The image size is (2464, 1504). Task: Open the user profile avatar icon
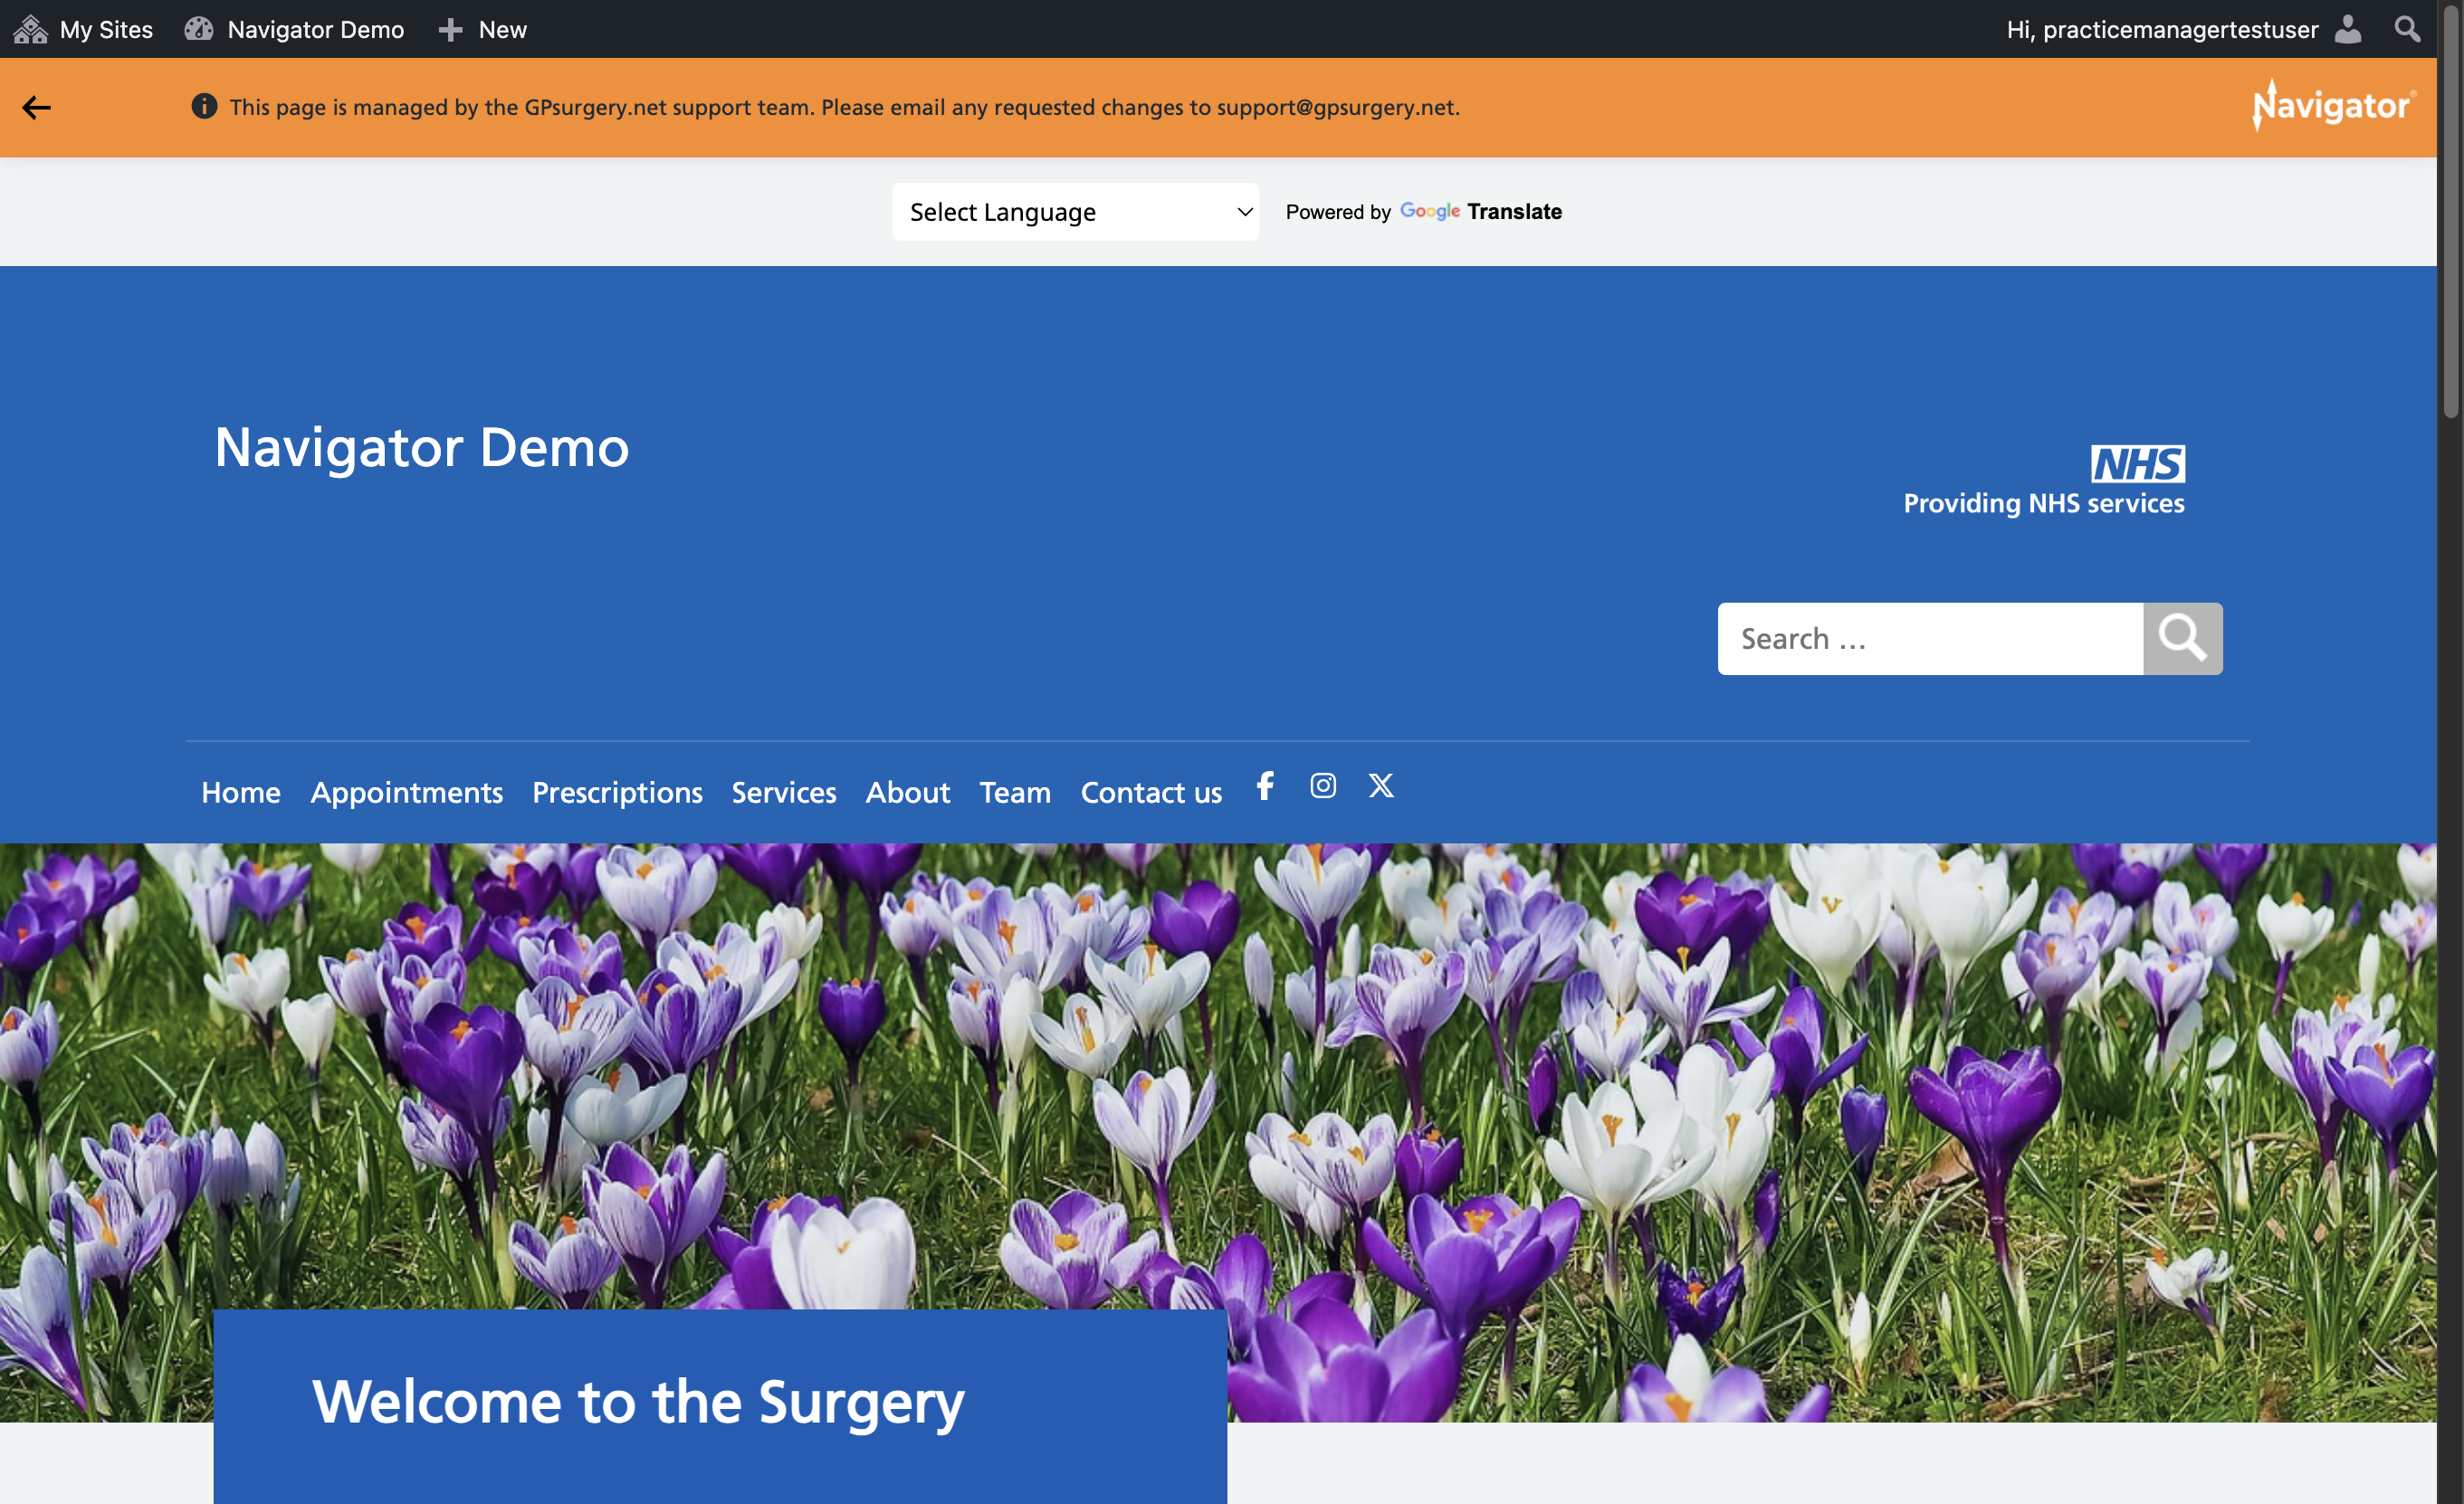[2348, 29]
